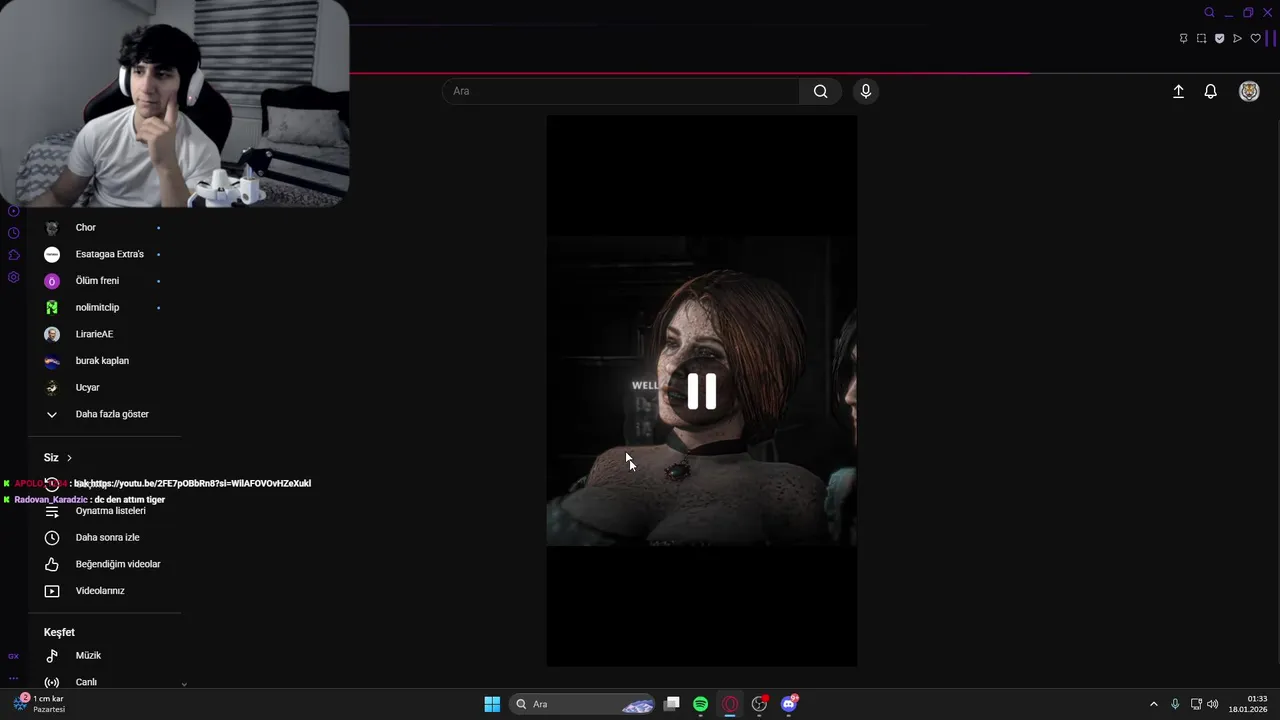Open Discord from the taskbar
Viewport: 1280px width, 720px height.
point(789,704)
